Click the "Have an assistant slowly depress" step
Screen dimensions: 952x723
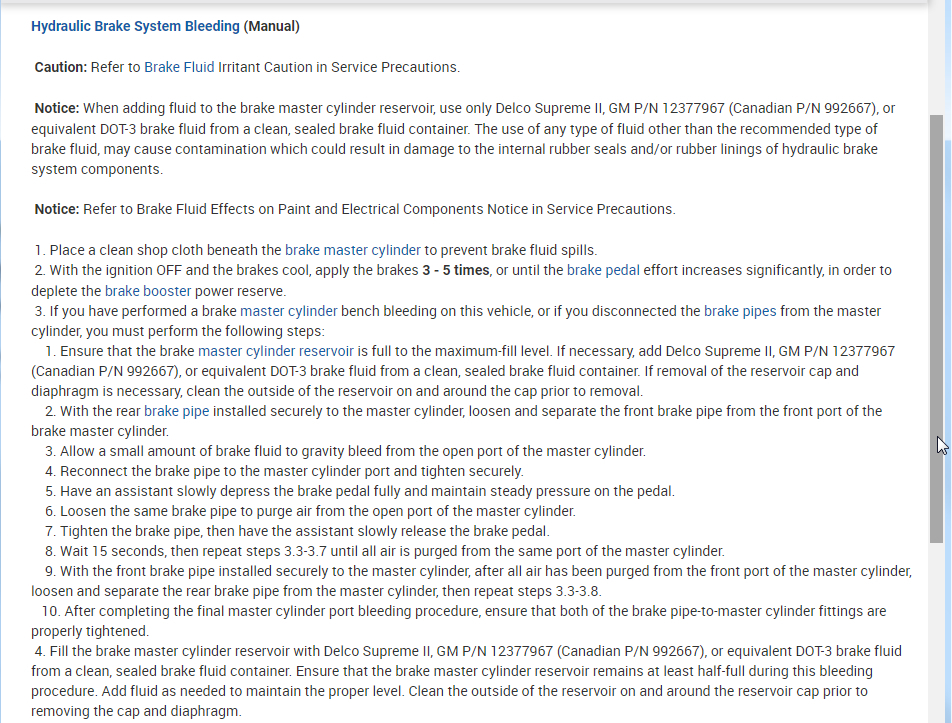pyautogui.click(x=366, y=491)
